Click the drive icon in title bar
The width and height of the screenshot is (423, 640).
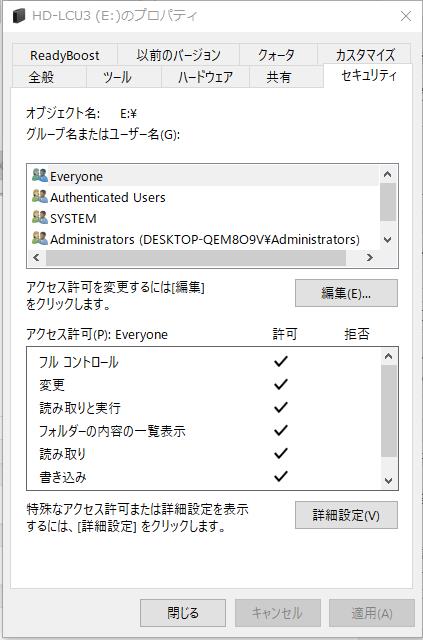[x=19, y=16]
